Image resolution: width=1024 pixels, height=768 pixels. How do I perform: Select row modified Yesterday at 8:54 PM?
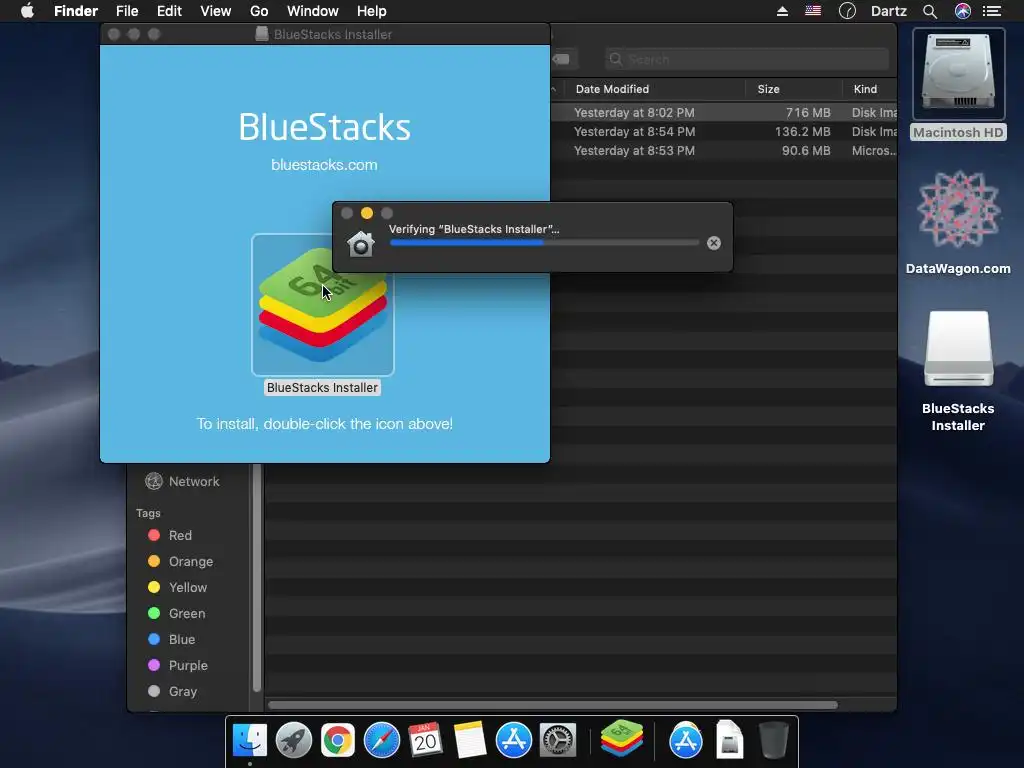tap(724, 131)
